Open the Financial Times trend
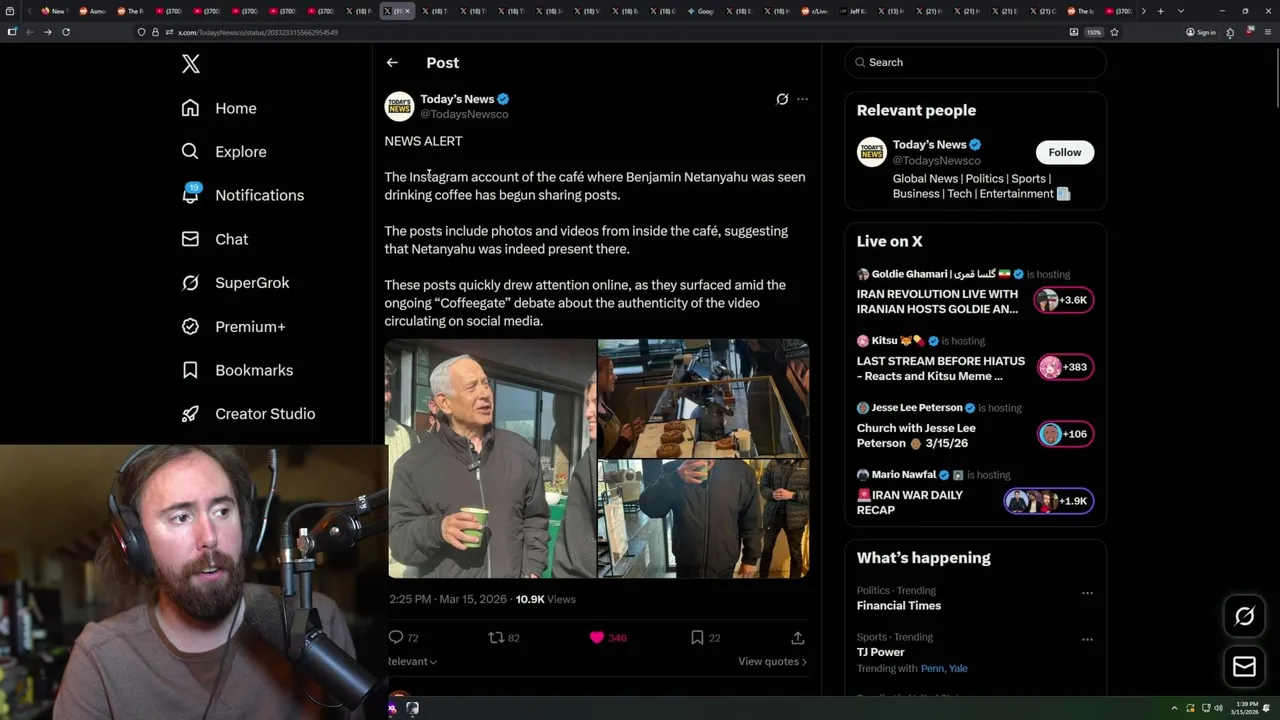The image size is (1280, 720). pyautogui.click(x=898, y=606)
